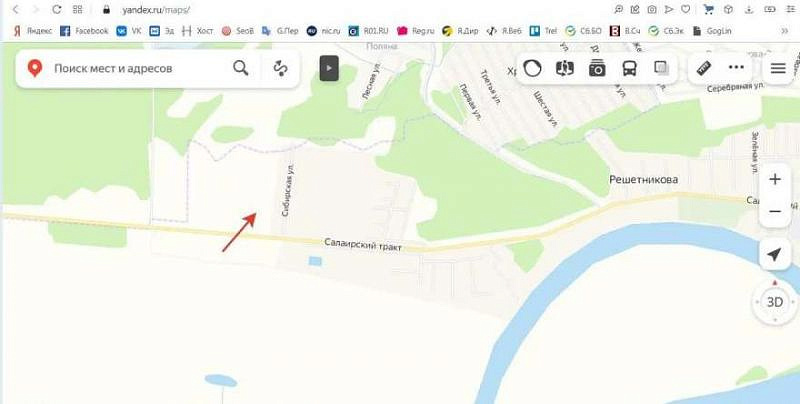Click my location arrow button

tap(774, 255)
